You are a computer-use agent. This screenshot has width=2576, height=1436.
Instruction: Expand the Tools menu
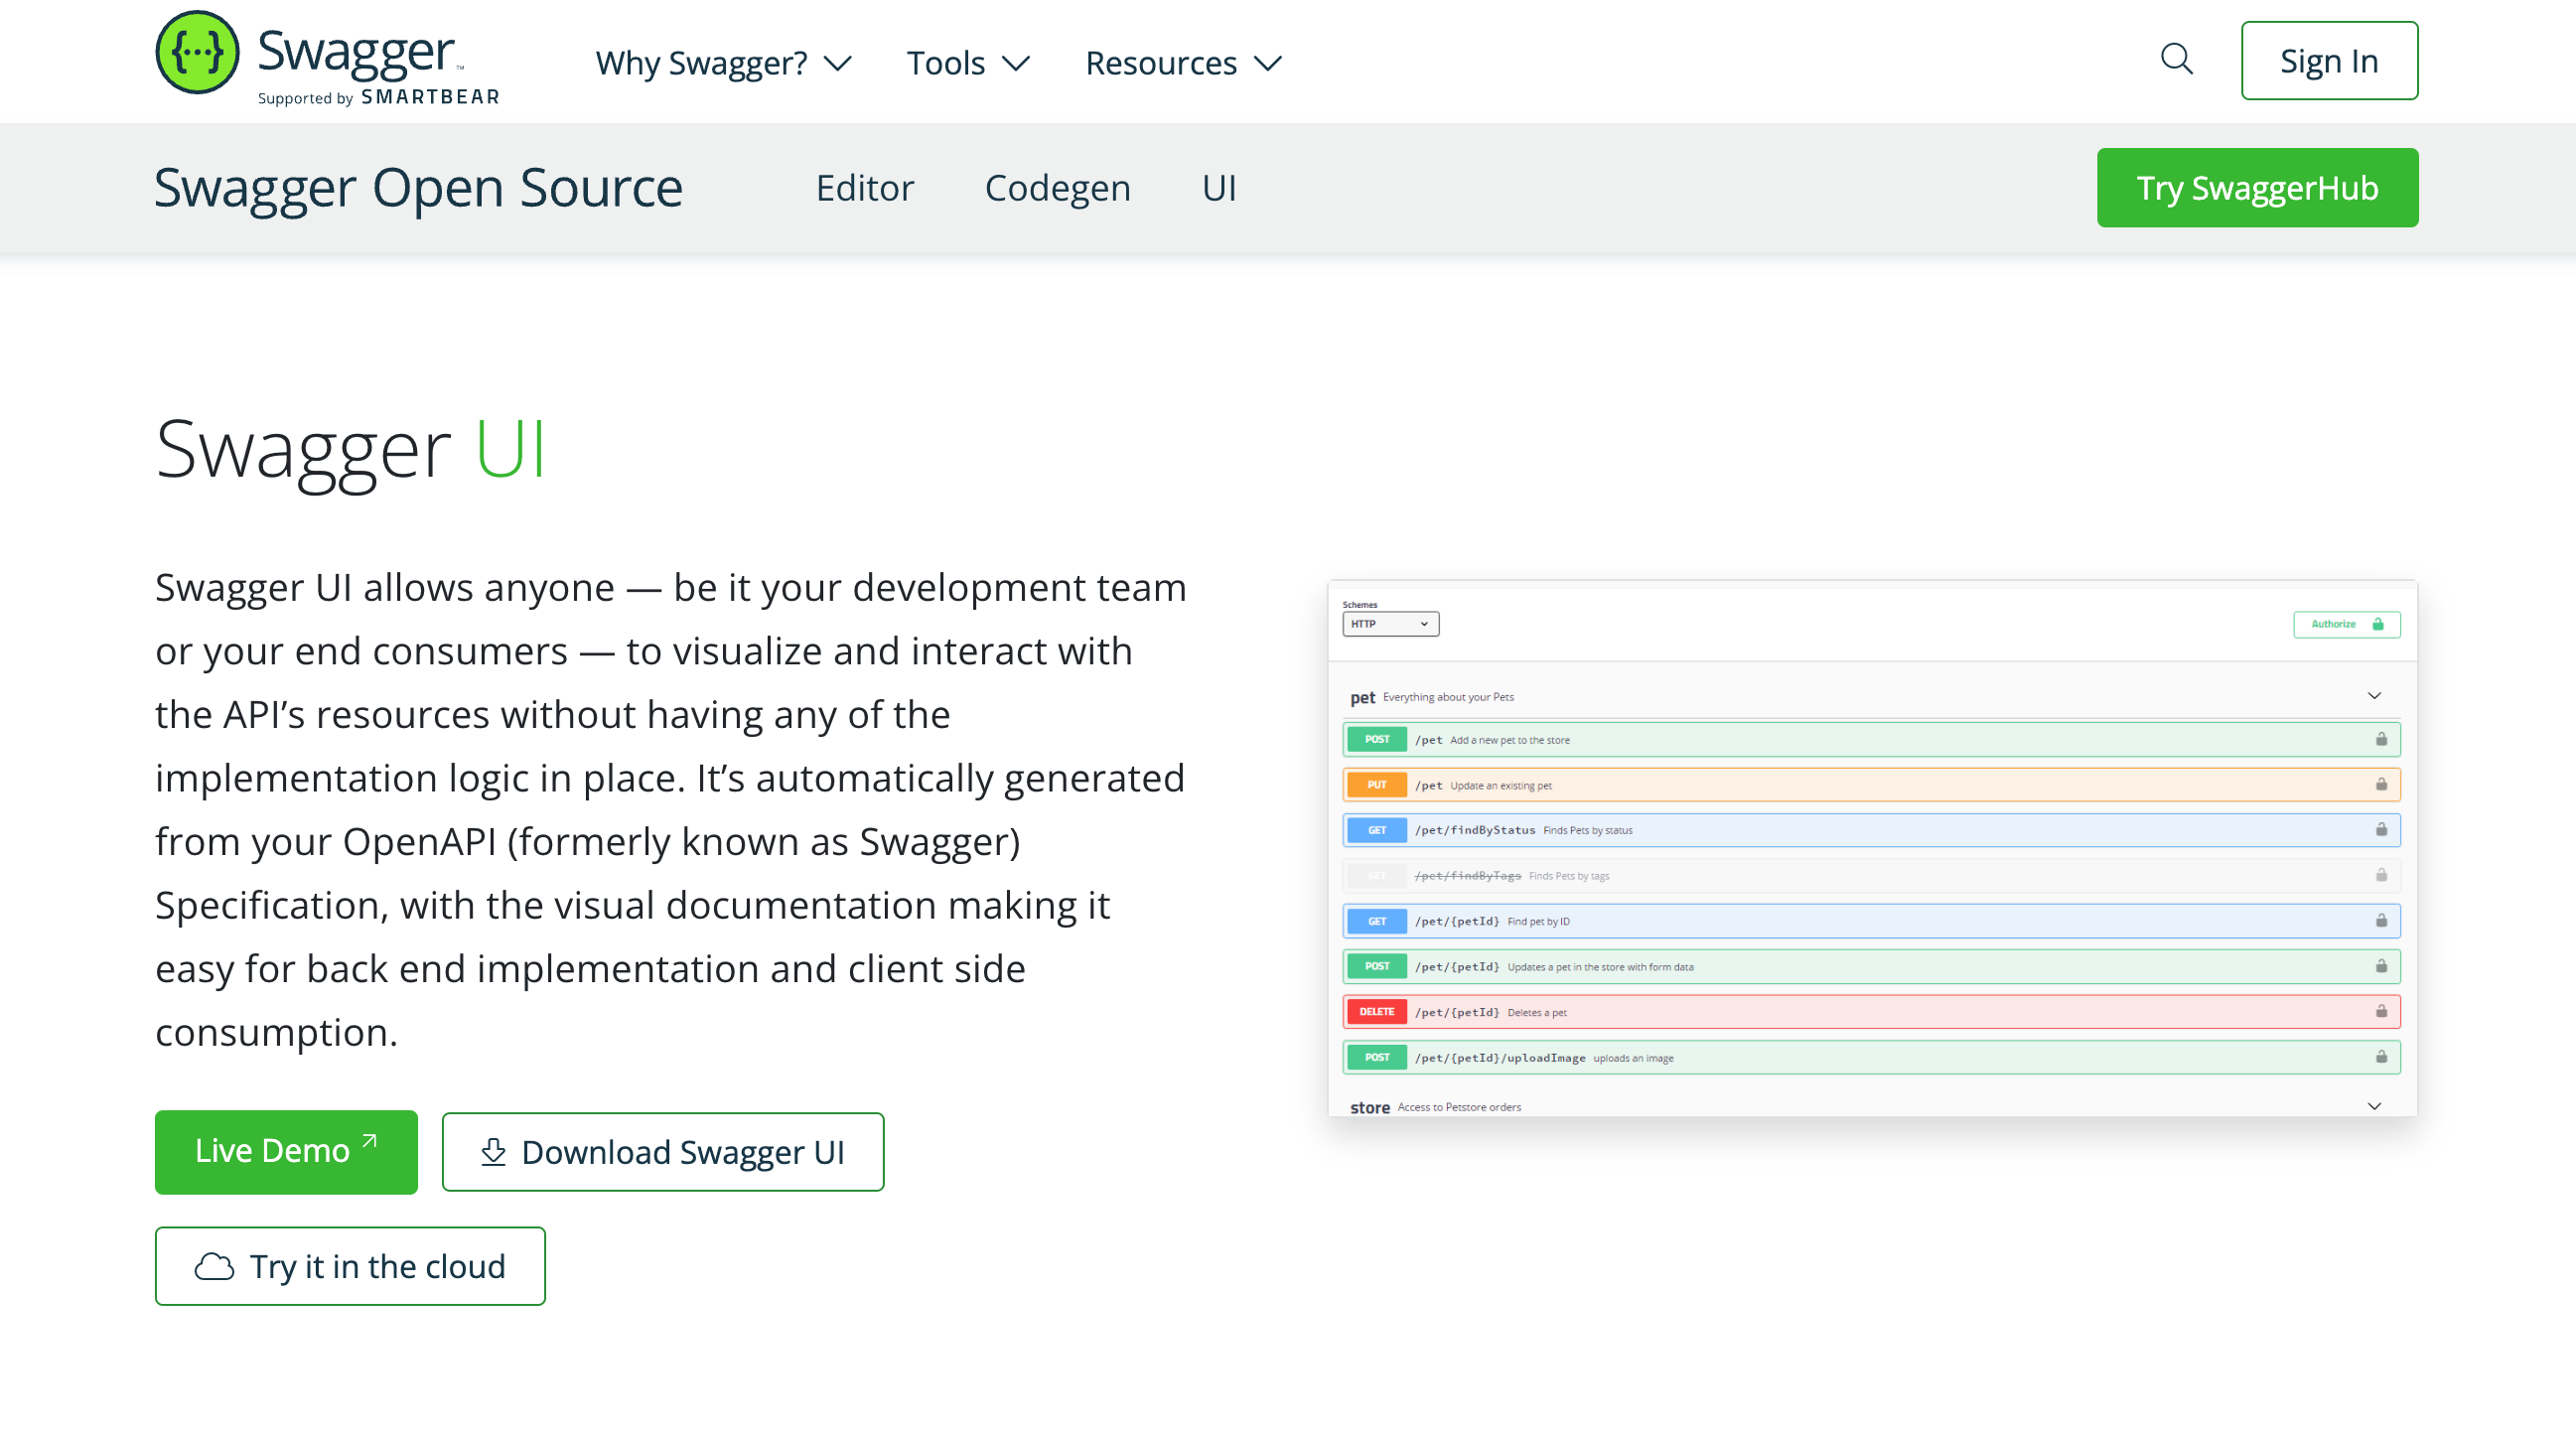(x=967, y=63)
